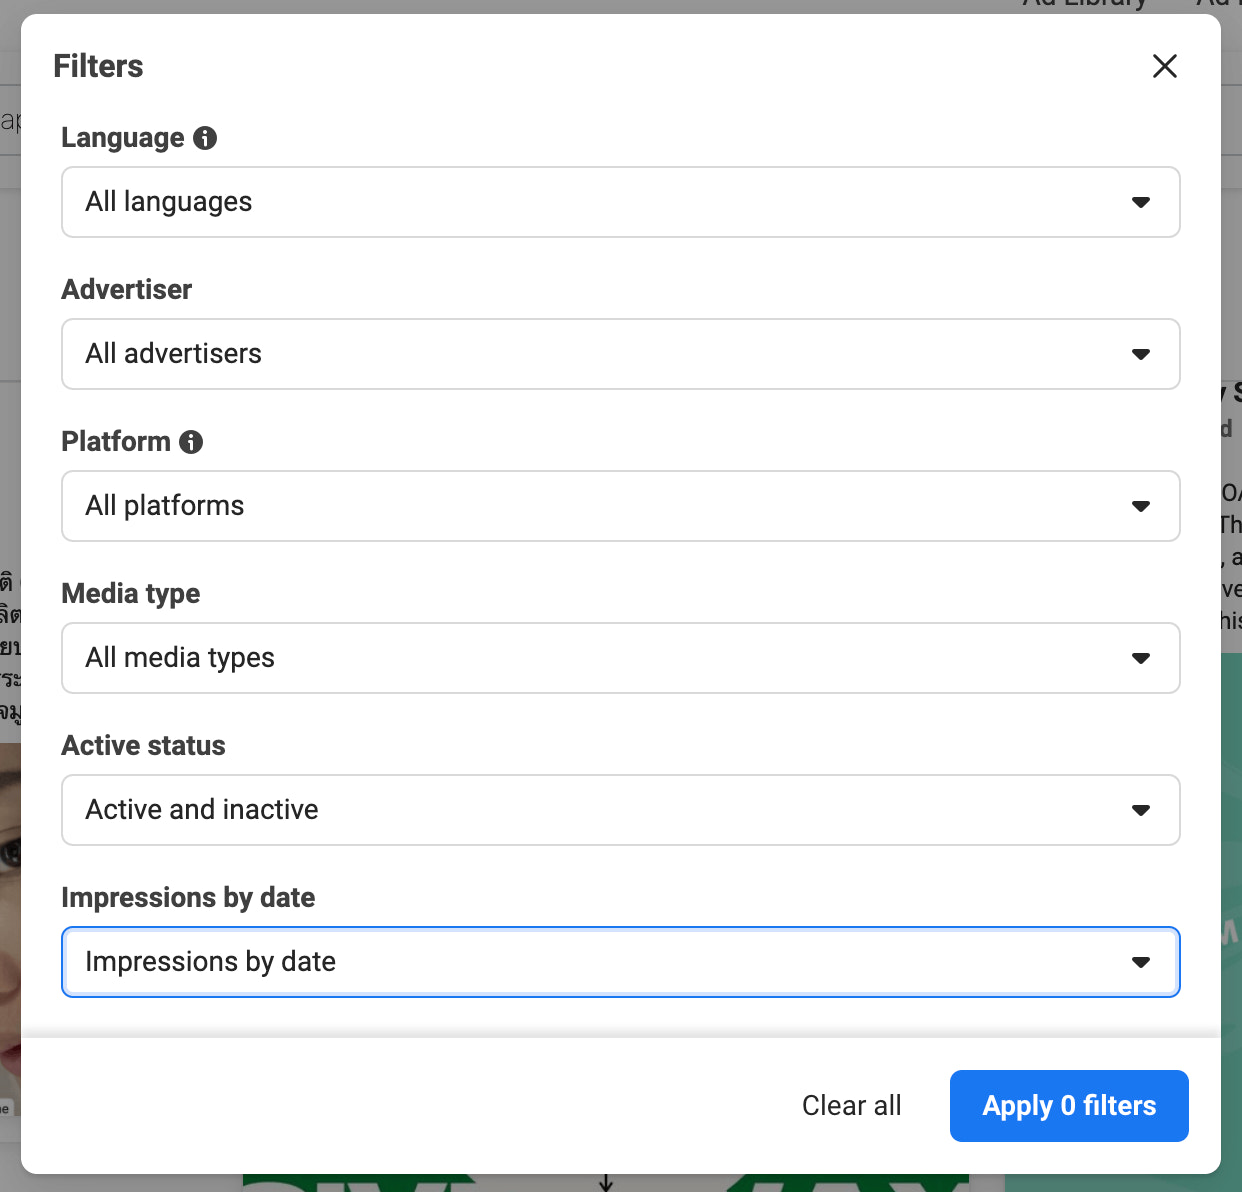Click the caret arrow in Active status field
Viewport: 1242px width, 1192px height.
[x=1141, y=810]
